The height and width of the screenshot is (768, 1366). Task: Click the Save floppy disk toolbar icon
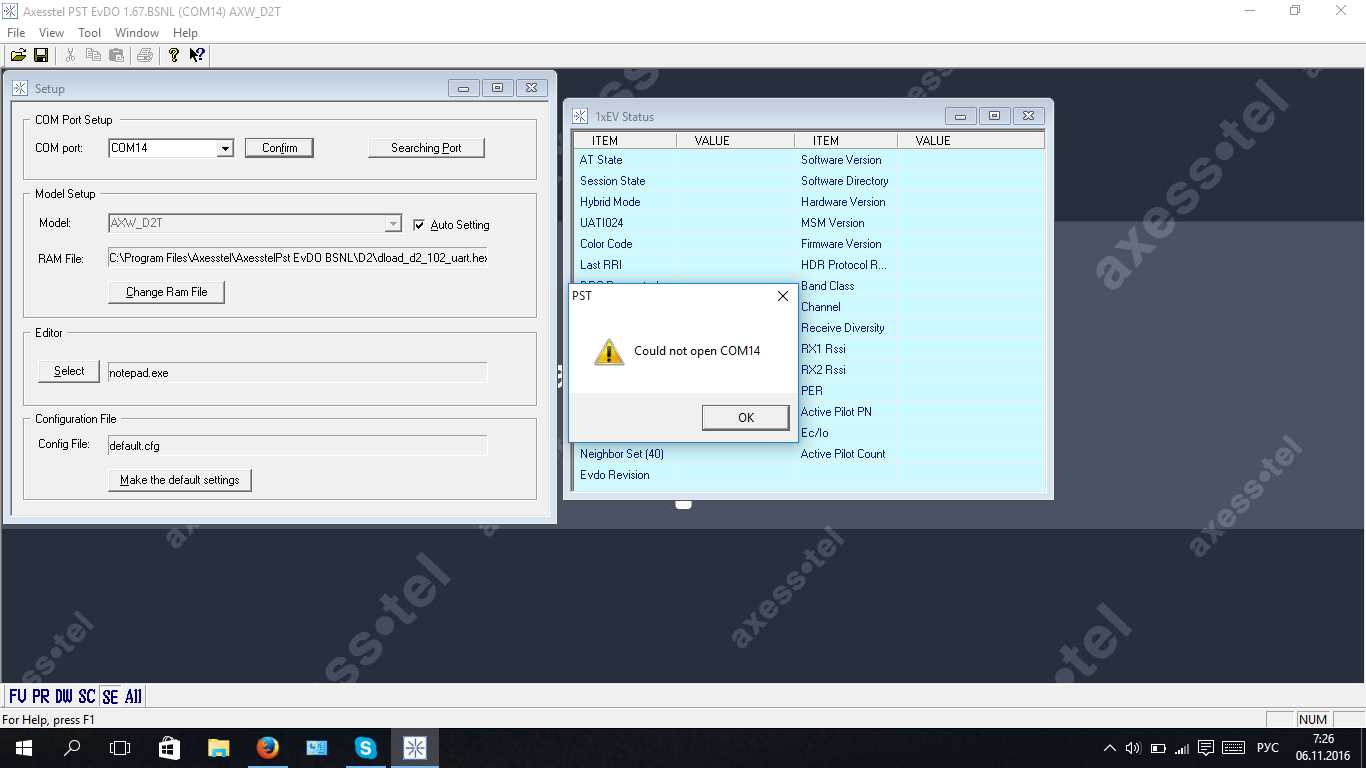(x=41, y=55)
